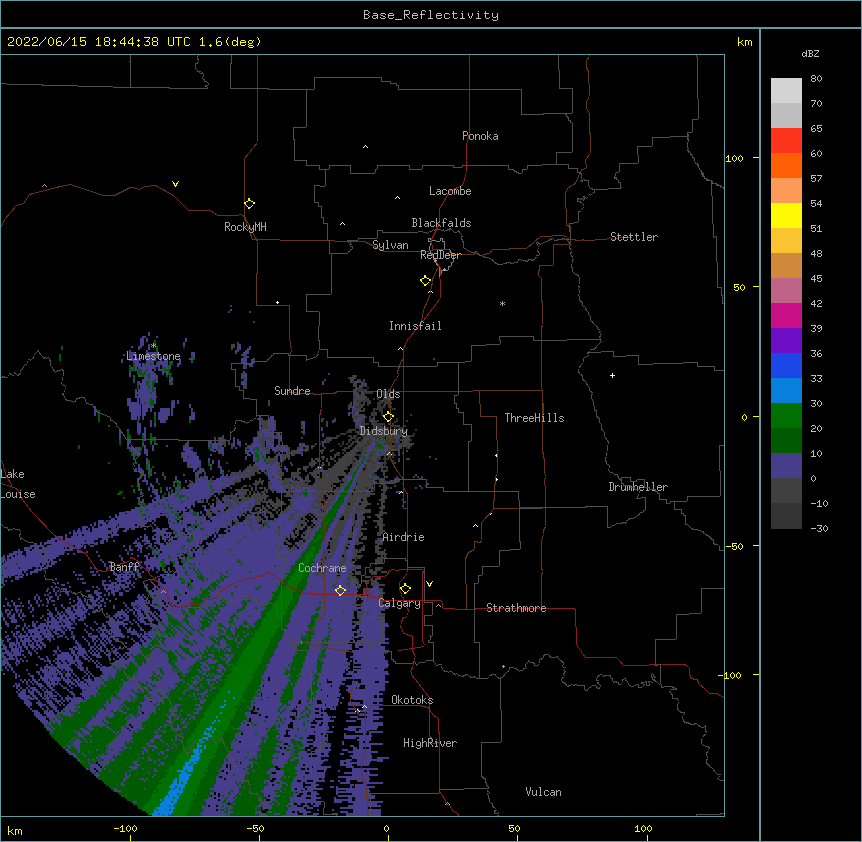Click the RockyMH town label
This screenshot has width=862, height=842.
tap(245, 227)
